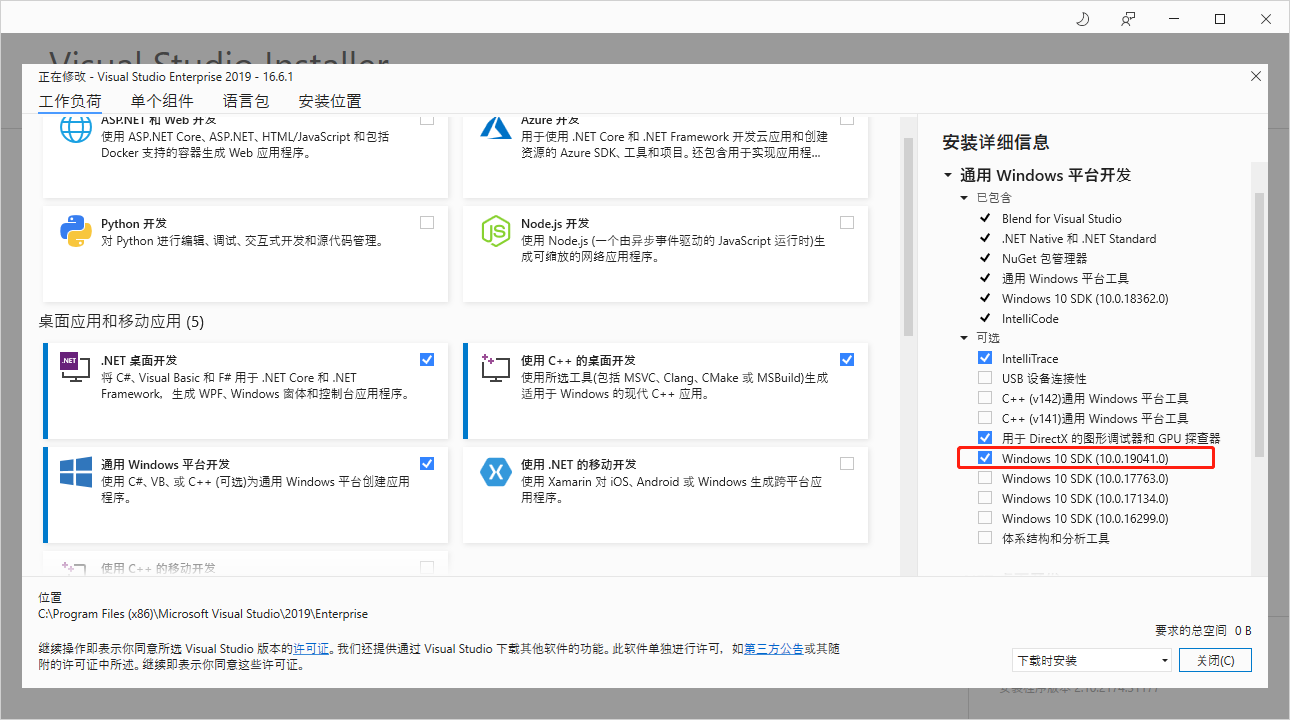Select the Blend for Visual Studio included item
This screenshot has height=720, width=1290.
(1062, 218)
